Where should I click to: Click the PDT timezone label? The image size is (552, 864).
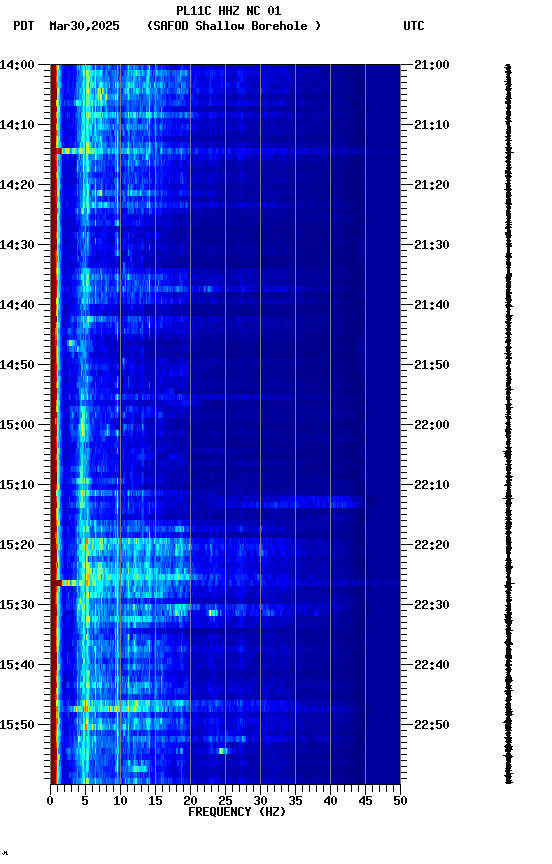click(x=24, y=26)
